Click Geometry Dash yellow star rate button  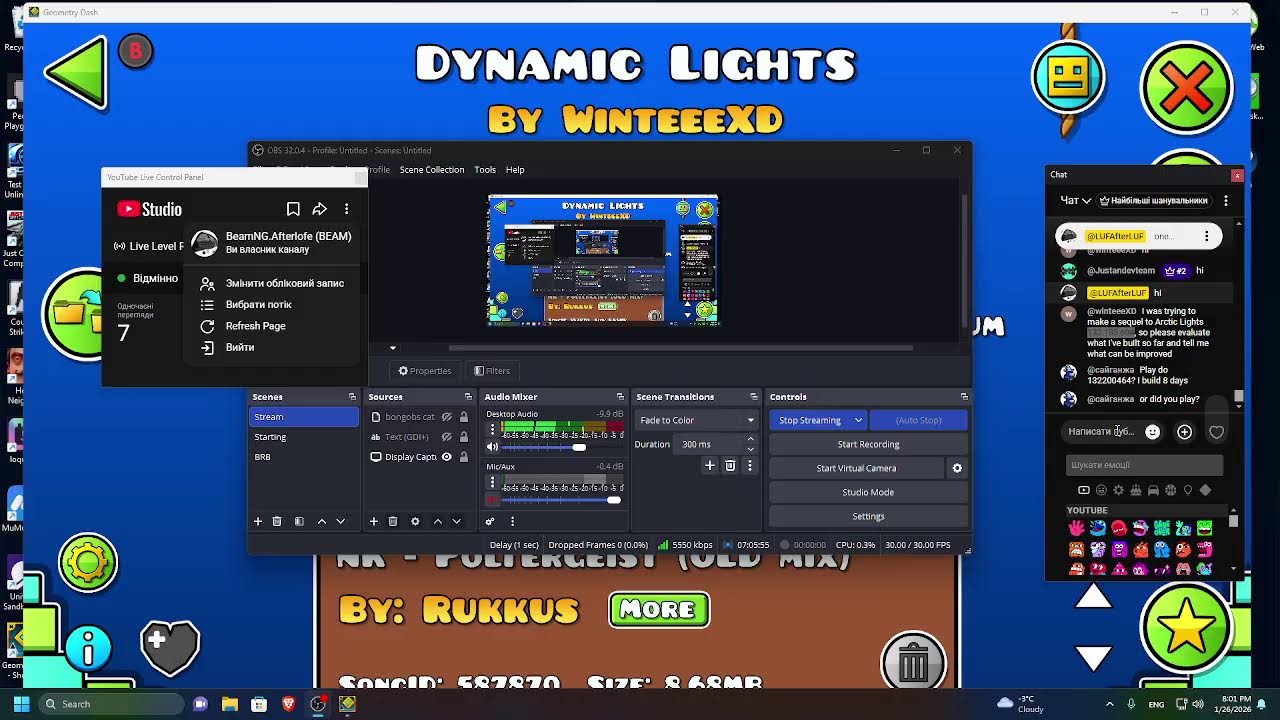1186,628
